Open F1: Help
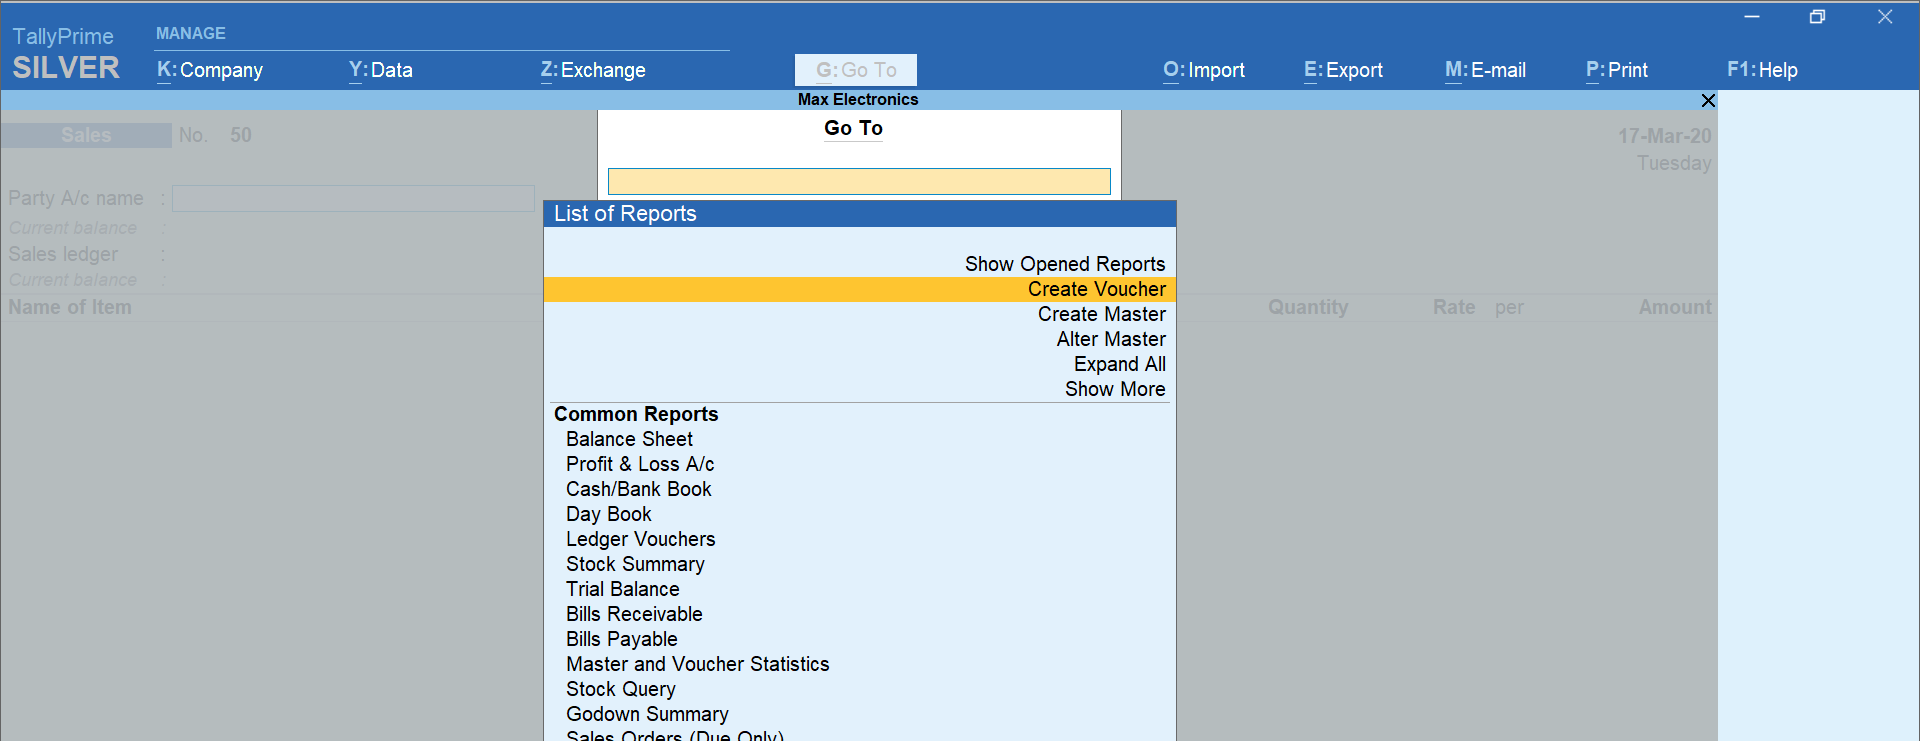The image size is (1920, 741). click(1762, 70)
